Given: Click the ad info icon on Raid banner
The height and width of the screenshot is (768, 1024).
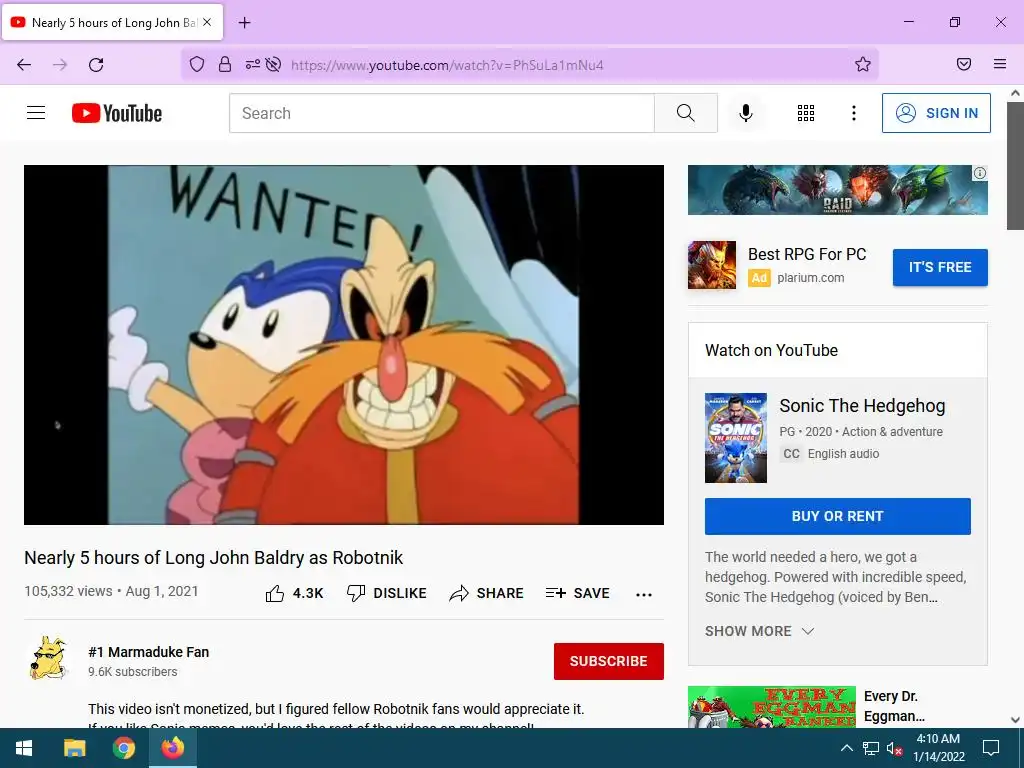Looking at the screenshot, I should [980, 173].
